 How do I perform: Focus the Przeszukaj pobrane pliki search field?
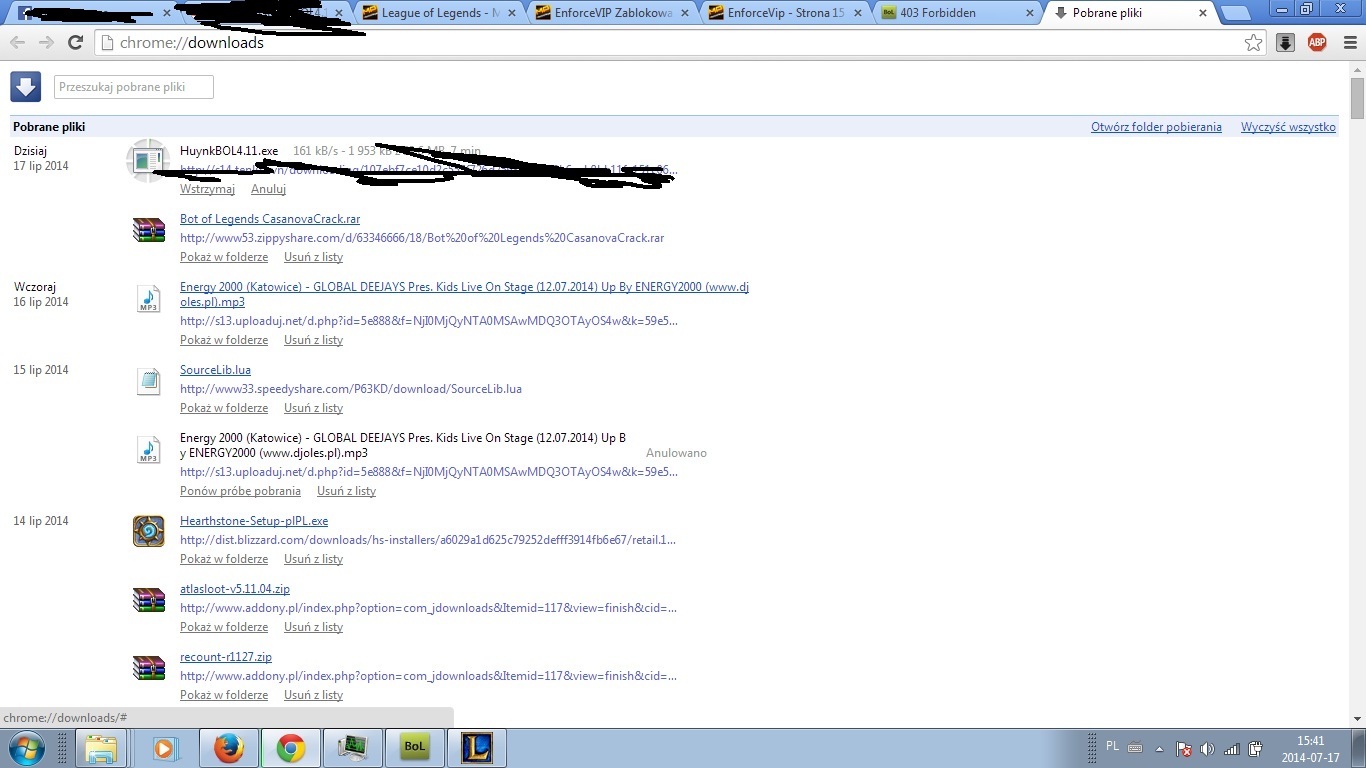(134, 87)
